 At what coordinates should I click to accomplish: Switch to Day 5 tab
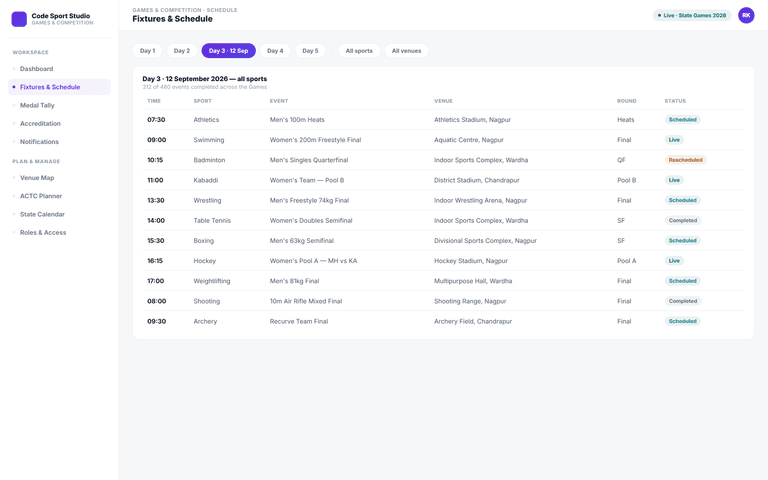[310, 50]
